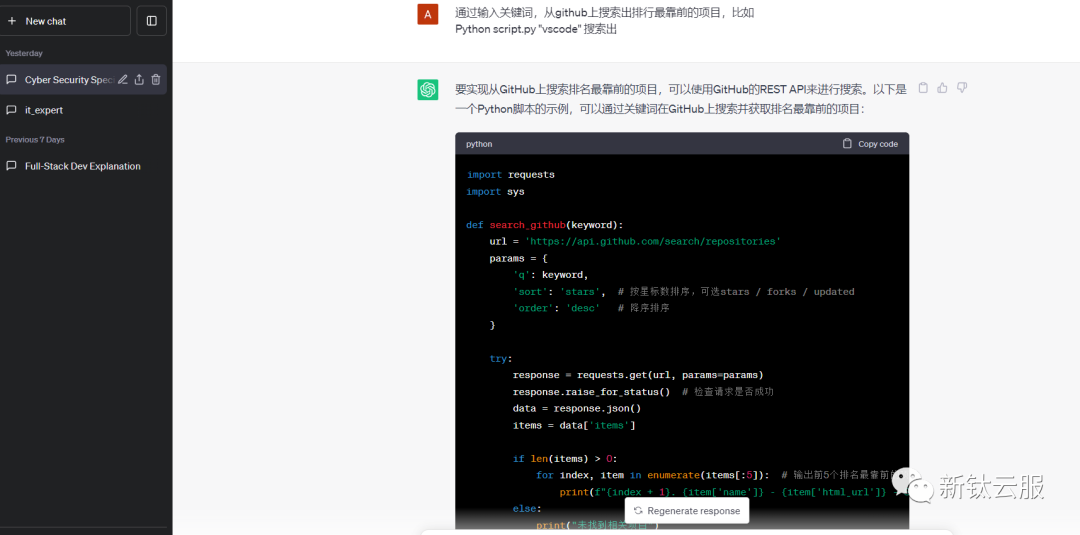Viewport: 1080px width, 535px height.
Task: Click the ChatGPT logo avatar
Action: point(428,90)
